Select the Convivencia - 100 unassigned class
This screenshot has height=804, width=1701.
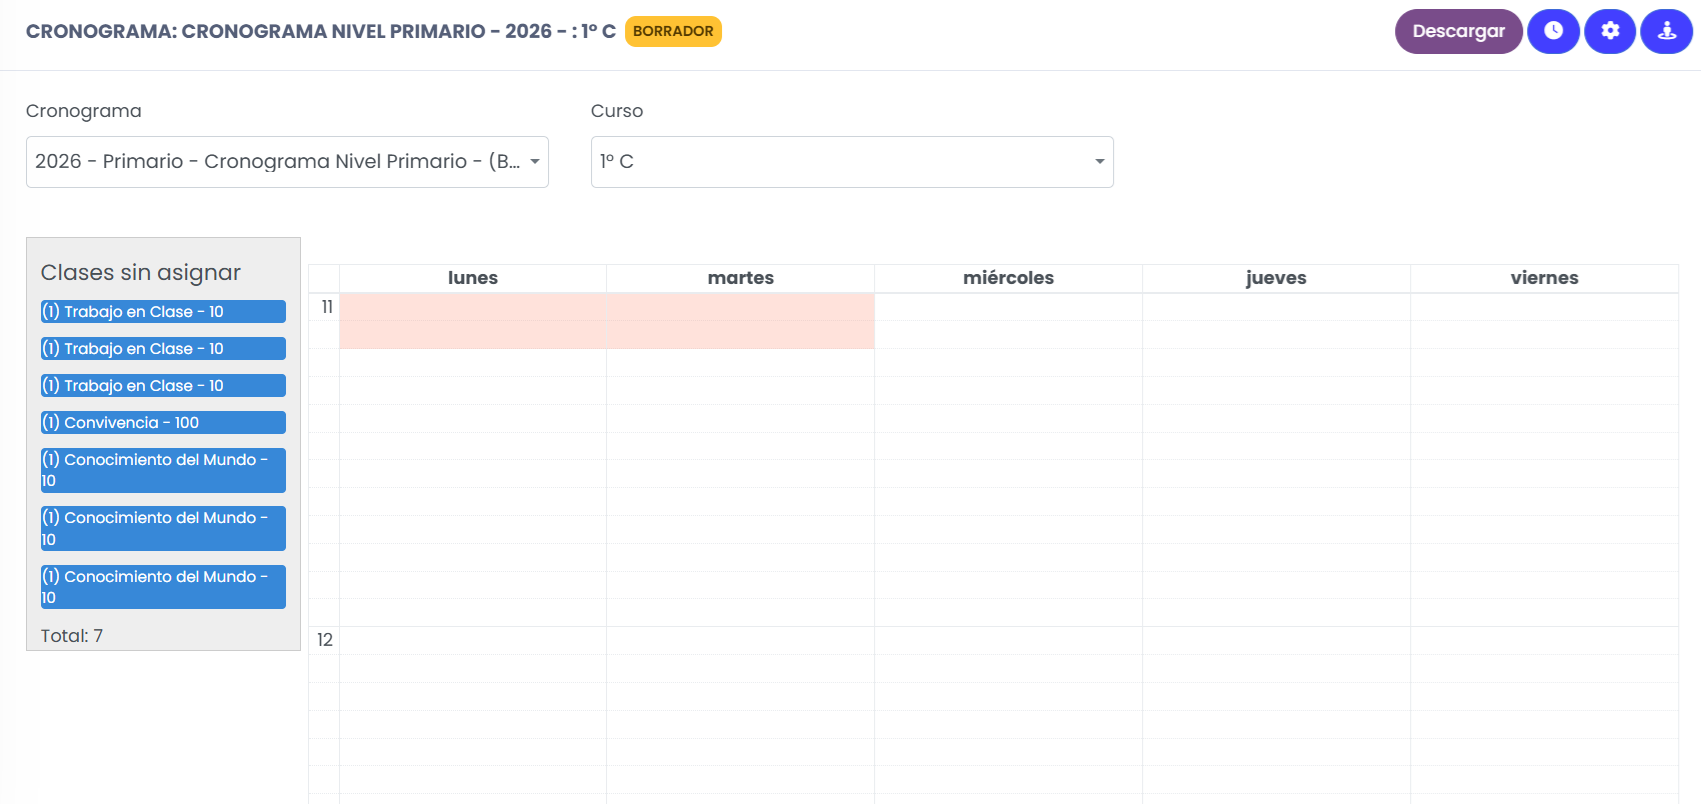163,423
